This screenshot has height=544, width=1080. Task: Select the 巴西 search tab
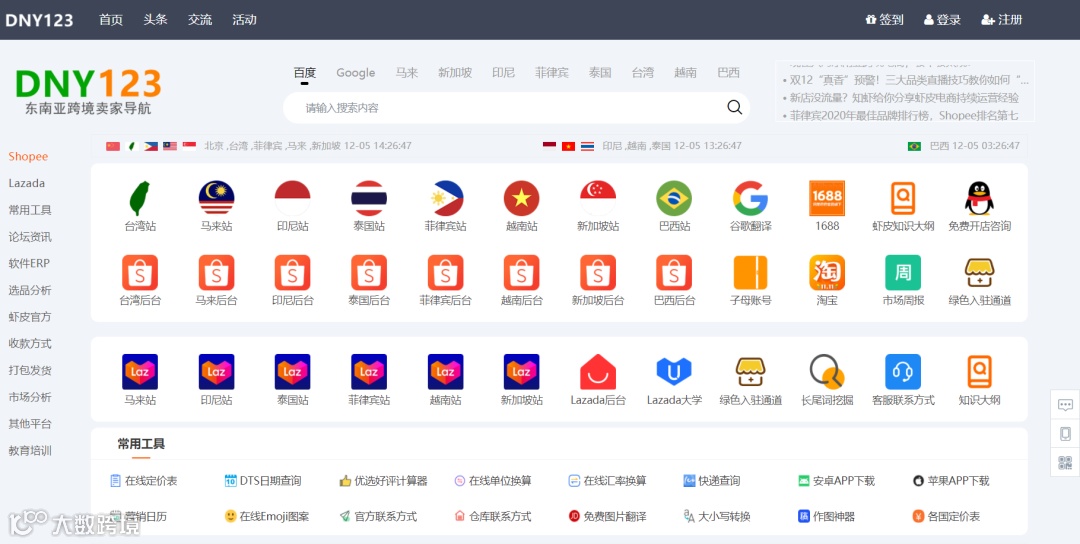[x=728, y=73]
